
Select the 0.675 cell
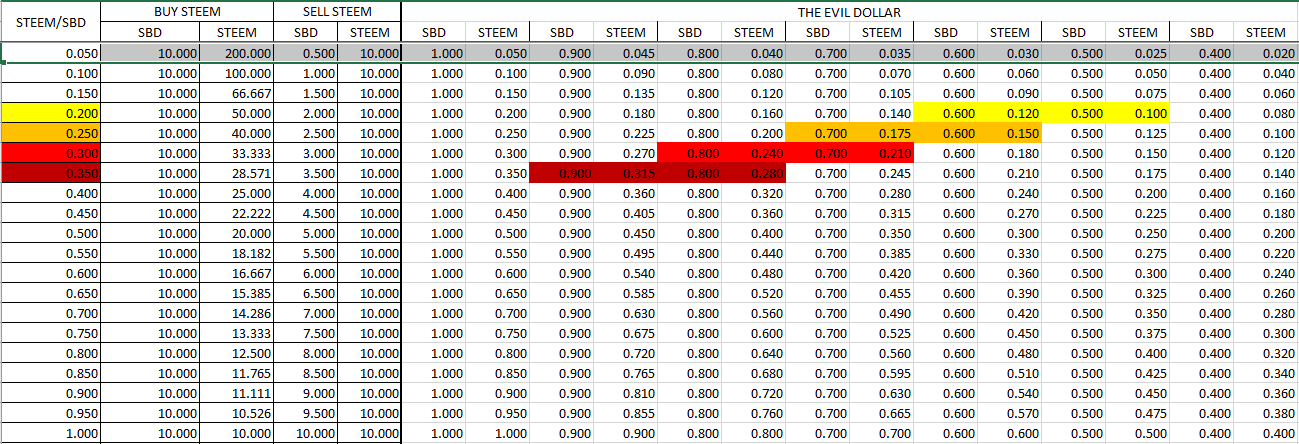click(x=626, y=333)
